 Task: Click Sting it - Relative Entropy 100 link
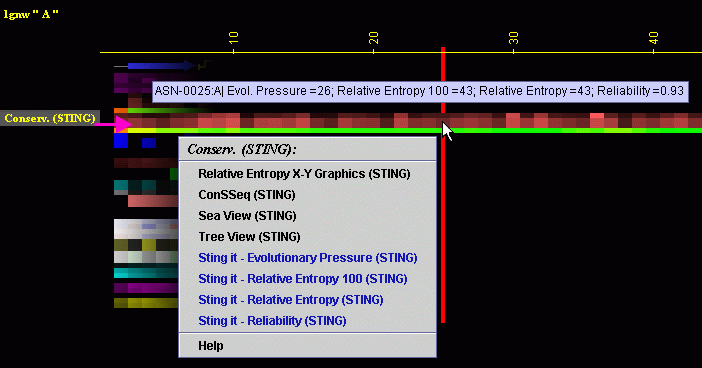click(x=303, y=279)
